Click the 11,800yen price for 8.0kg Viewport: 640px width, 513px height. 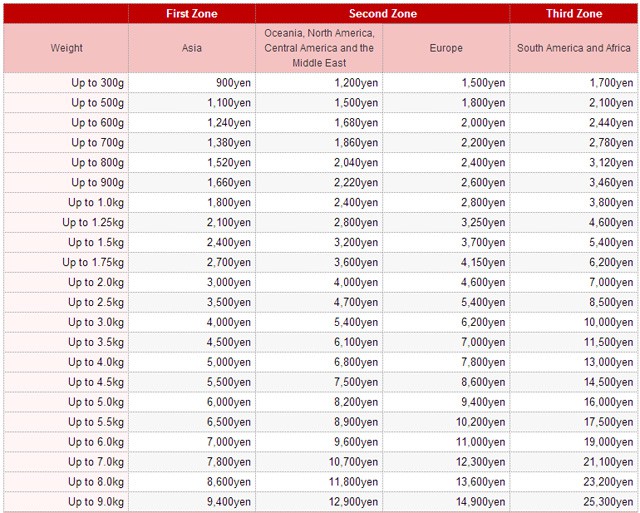pyautogui.click(x=353, y=483)
